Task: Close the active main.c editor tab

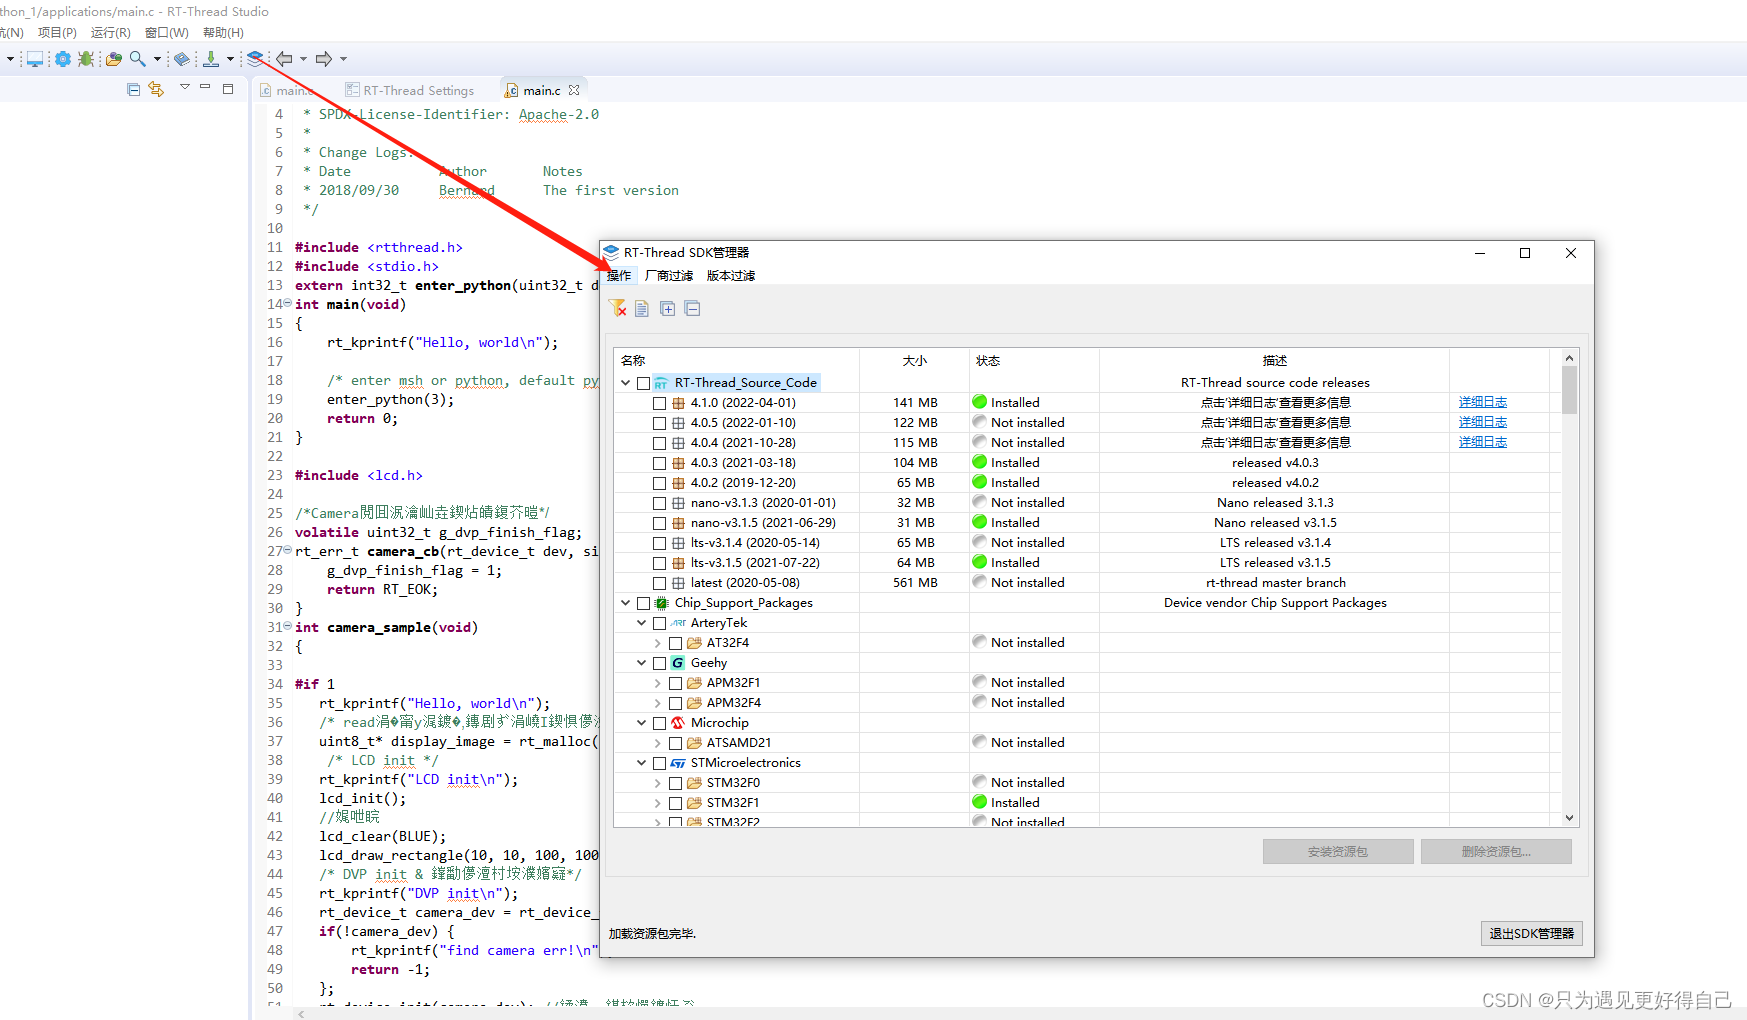Action: tap(574, 90)
